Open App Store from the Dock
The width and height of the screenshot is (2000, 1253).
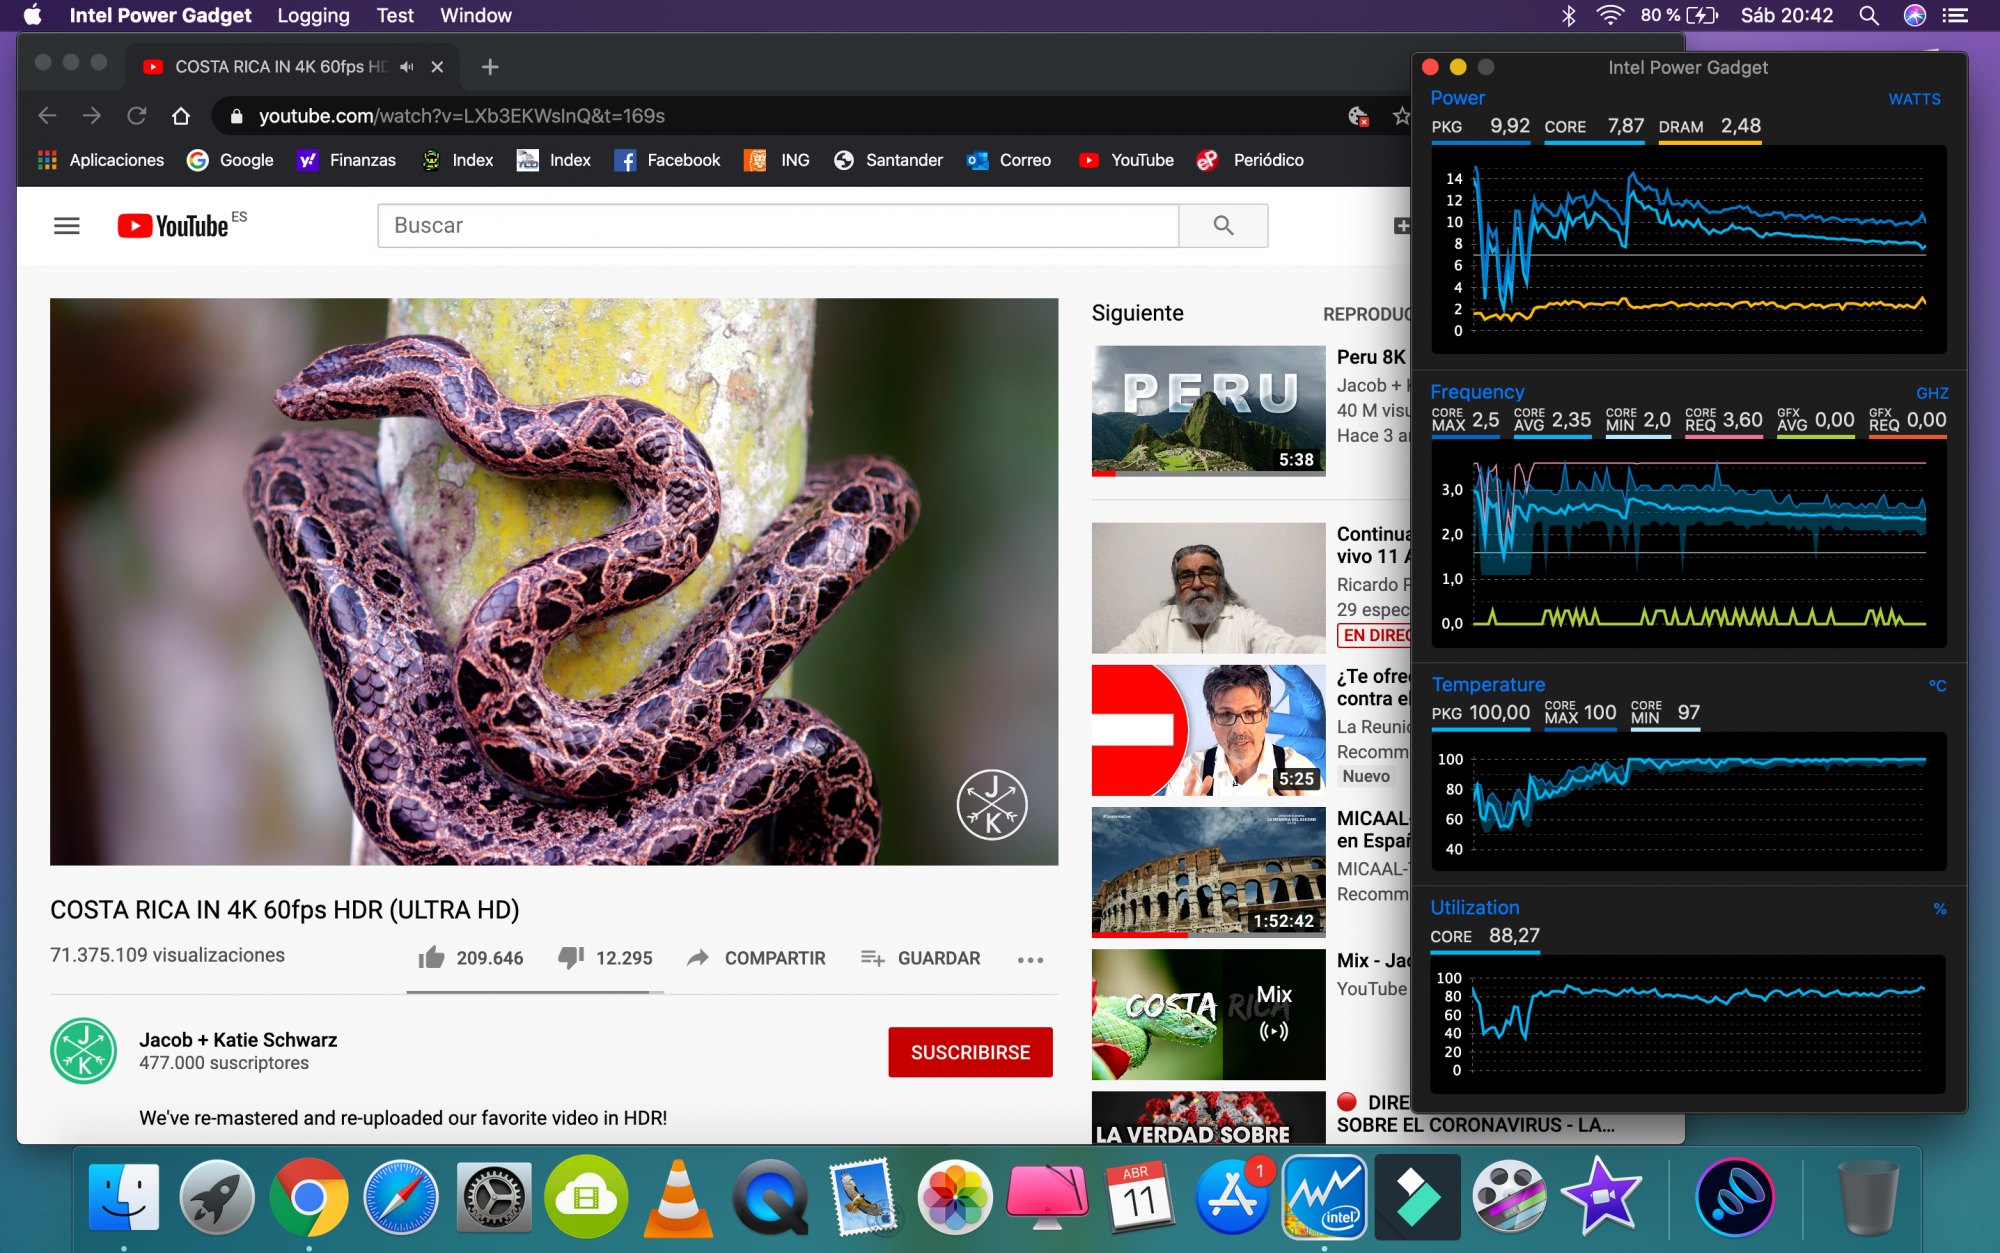click(x=1232, y=1196)
